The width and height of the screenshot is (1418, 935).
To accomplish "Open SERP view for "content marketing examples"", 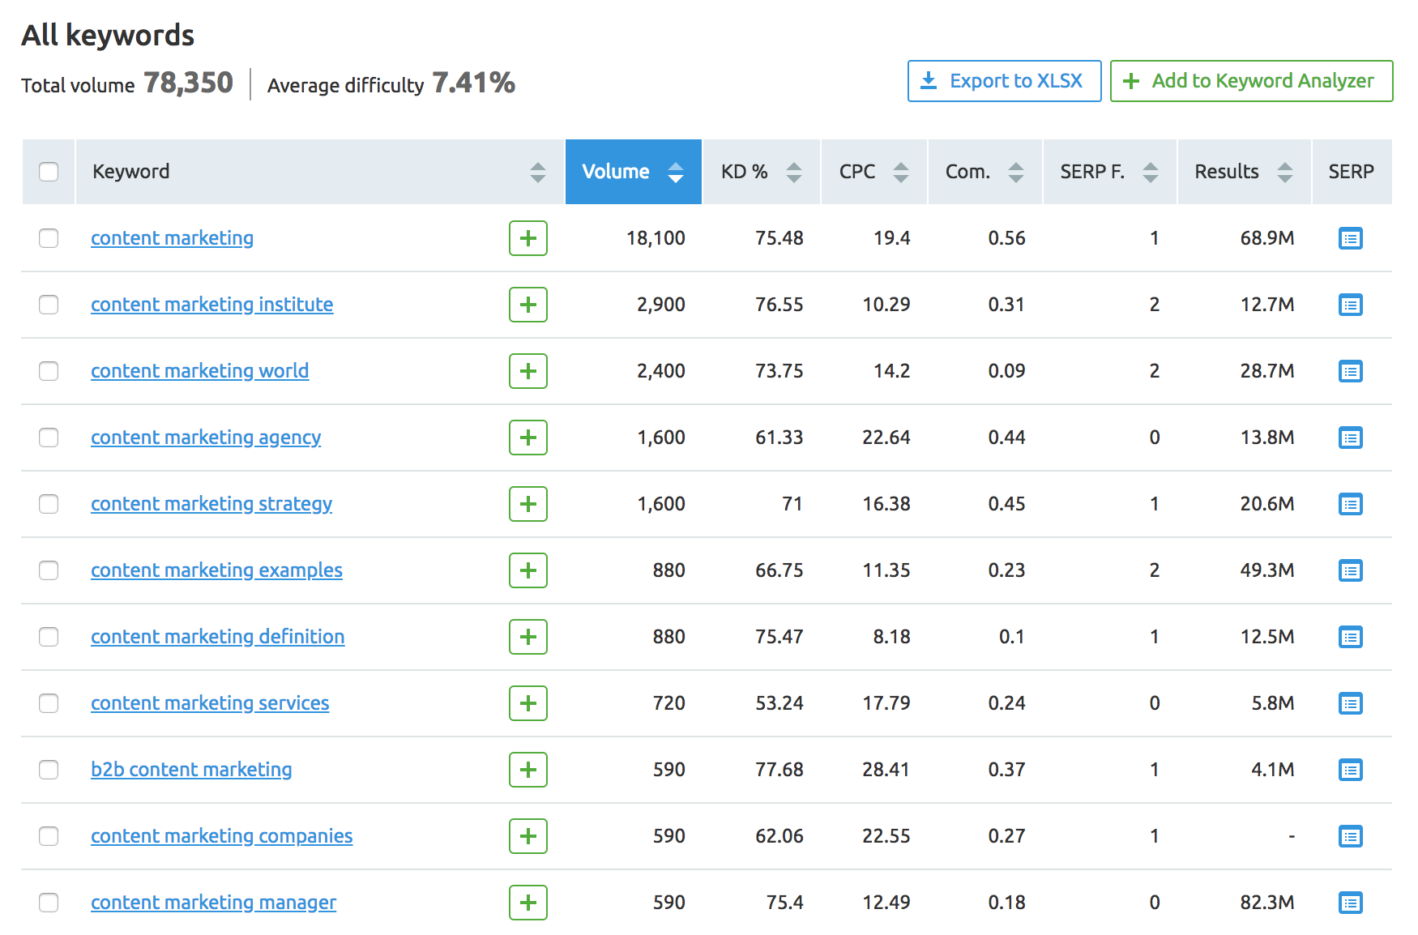I will (x=1351, y=570).
